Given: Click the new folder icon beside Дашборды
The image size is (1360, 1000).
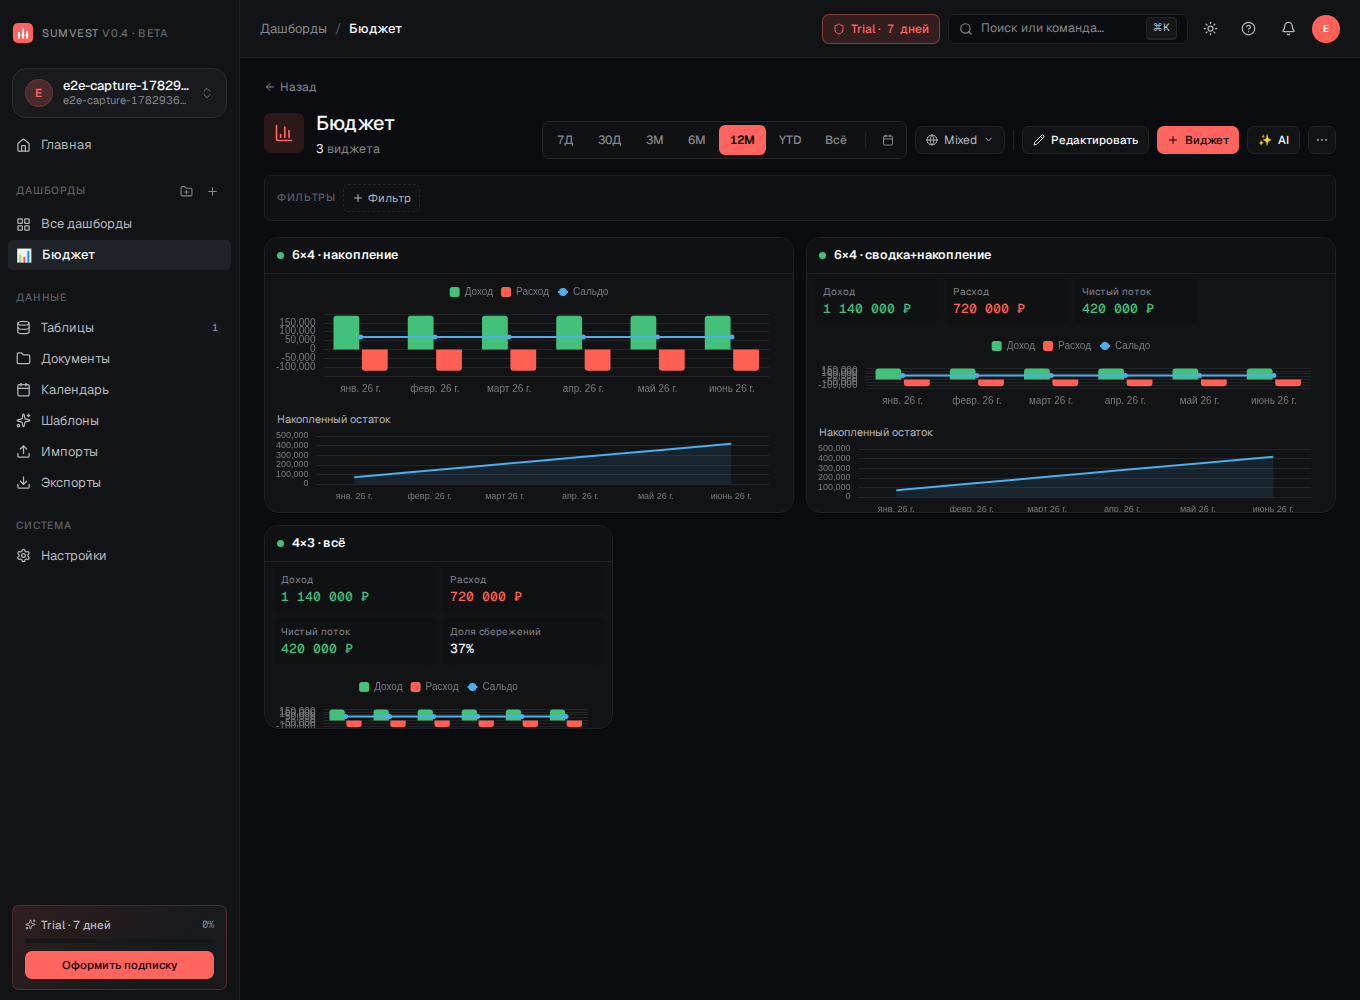Looking at the screenshot, I should click(186, 191).
